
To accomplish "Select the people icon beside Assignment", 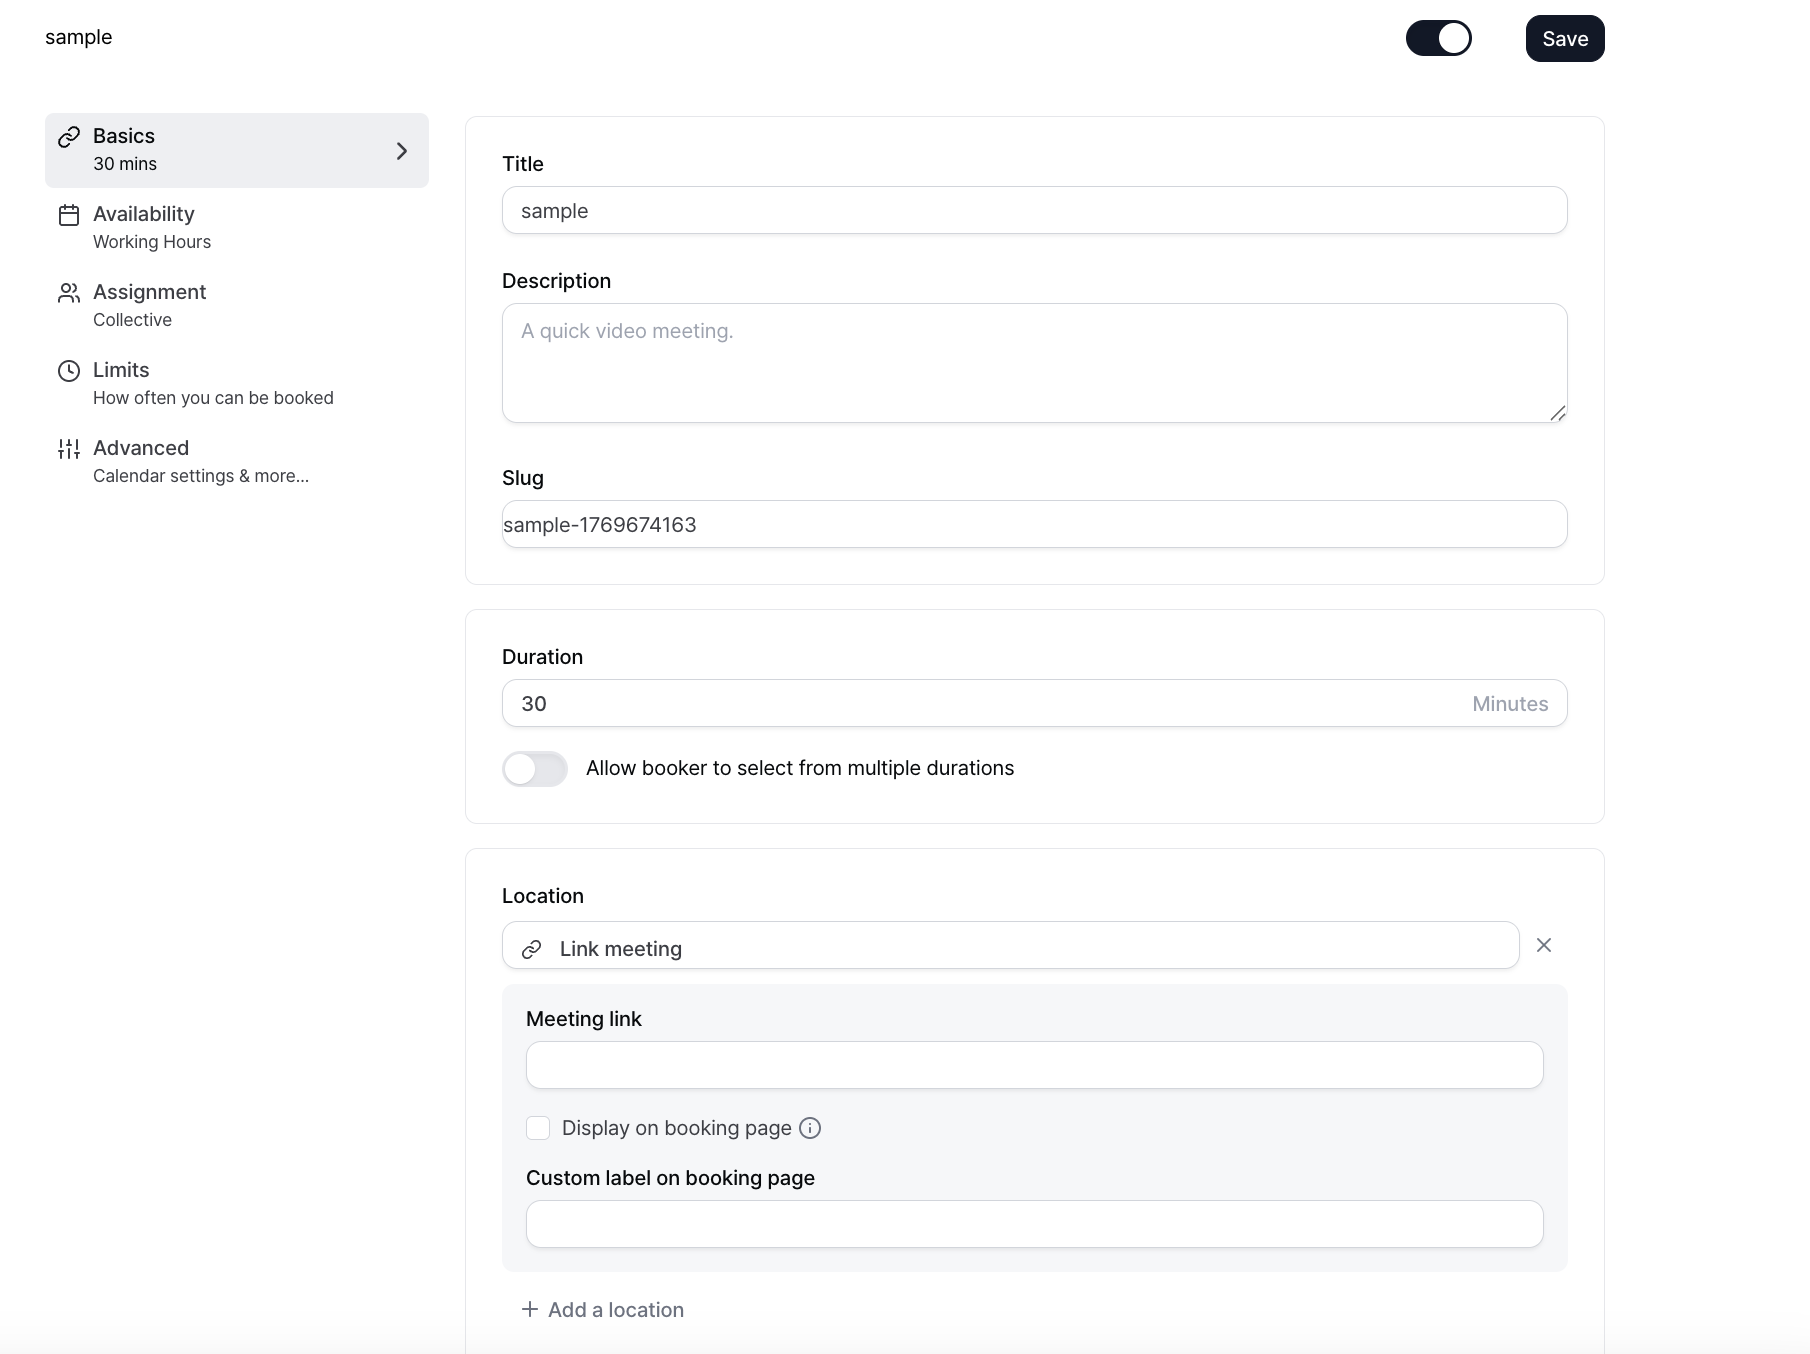I will click(x=68, y=292).
